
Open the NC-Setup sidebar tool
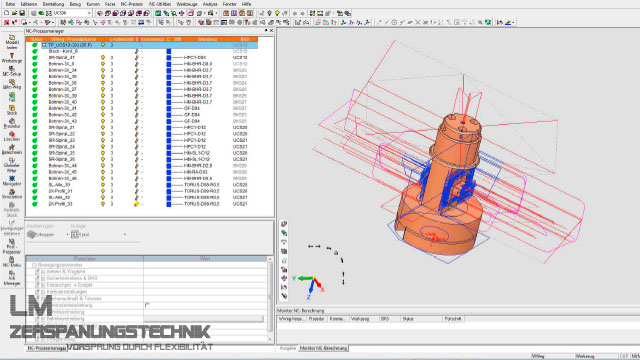[x=12, y=71]
